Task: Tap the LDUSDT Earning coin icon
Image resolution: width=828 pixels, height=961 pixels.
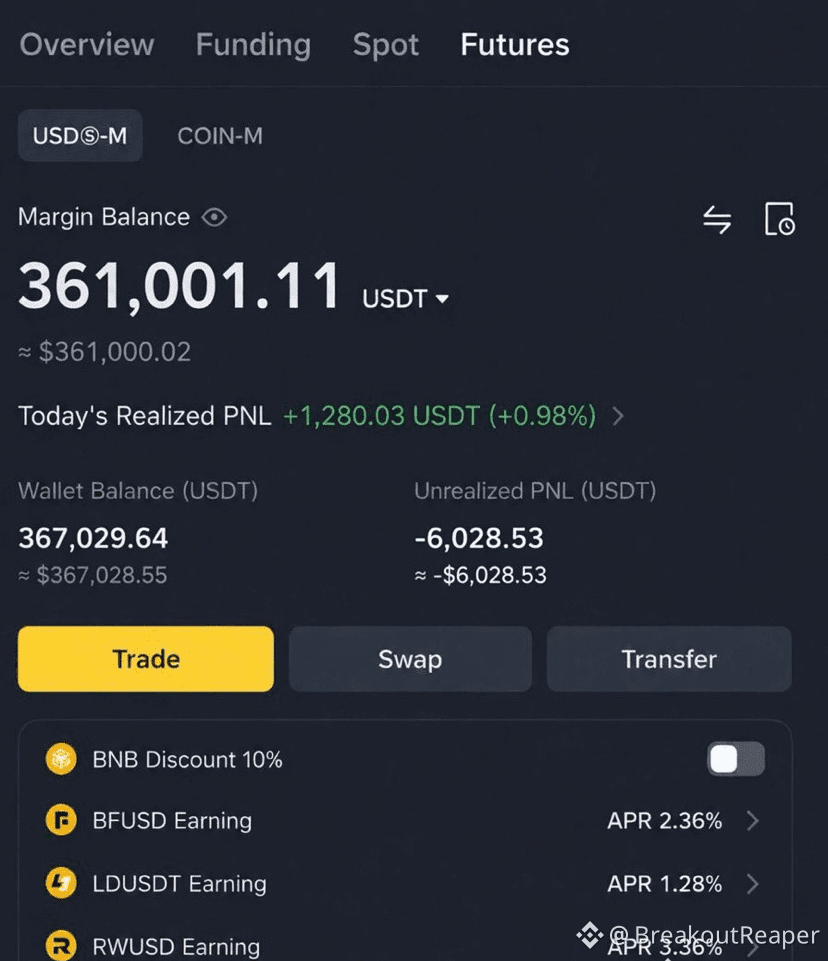Action: click(x=61, y=883)
